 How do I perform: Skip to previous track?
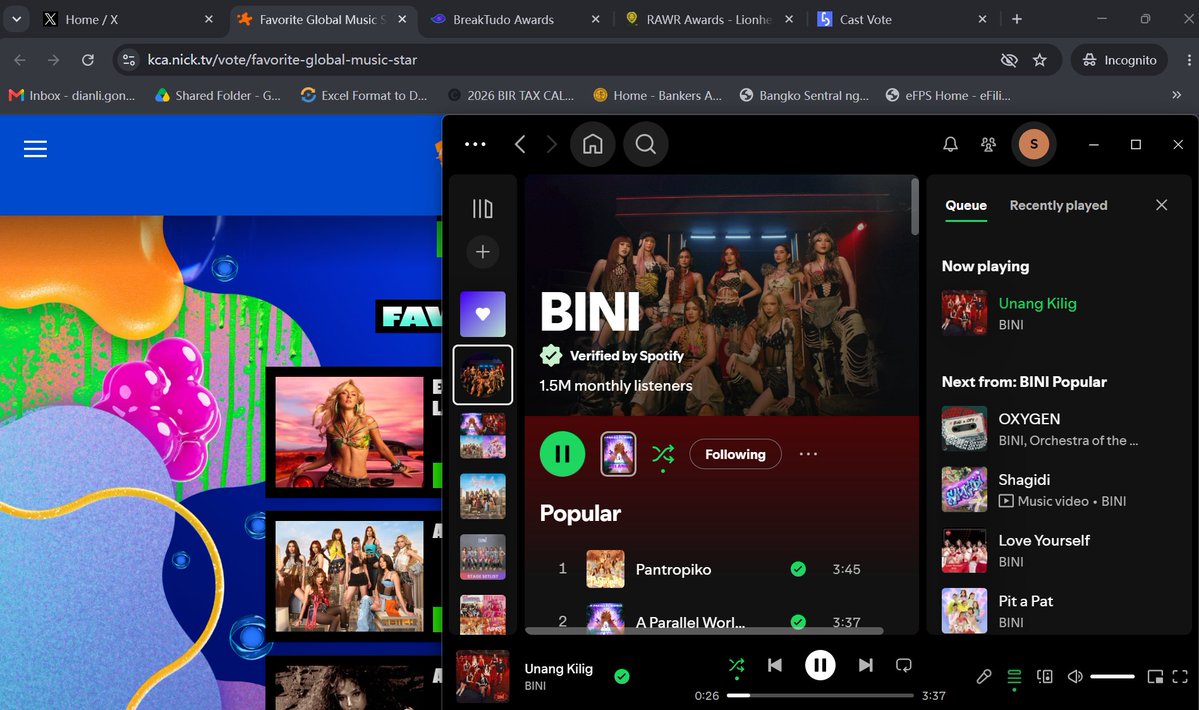coord(775,666)
